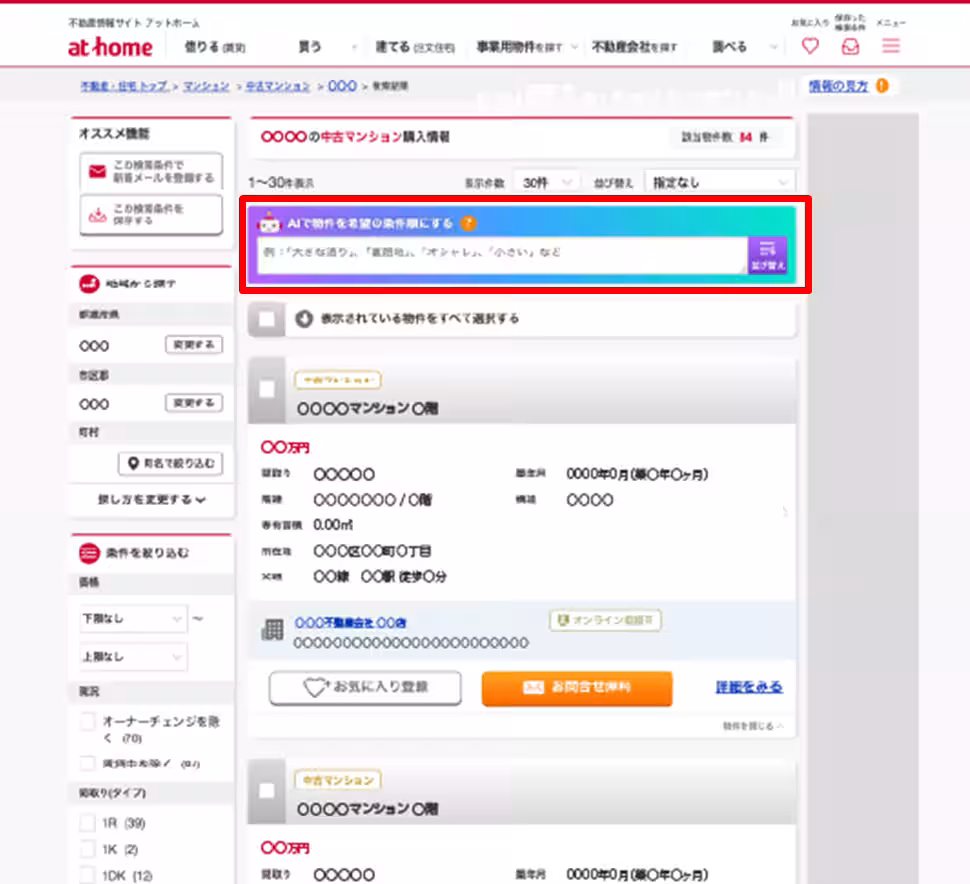
Task: Collapse the listing via 物件を閉じる
Action: [x=753, y=726]
